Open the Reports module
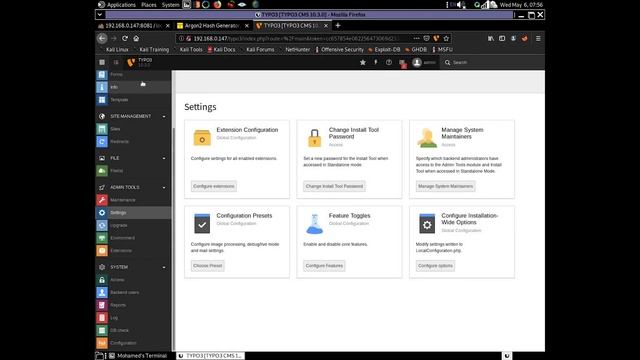 point(133,305)
